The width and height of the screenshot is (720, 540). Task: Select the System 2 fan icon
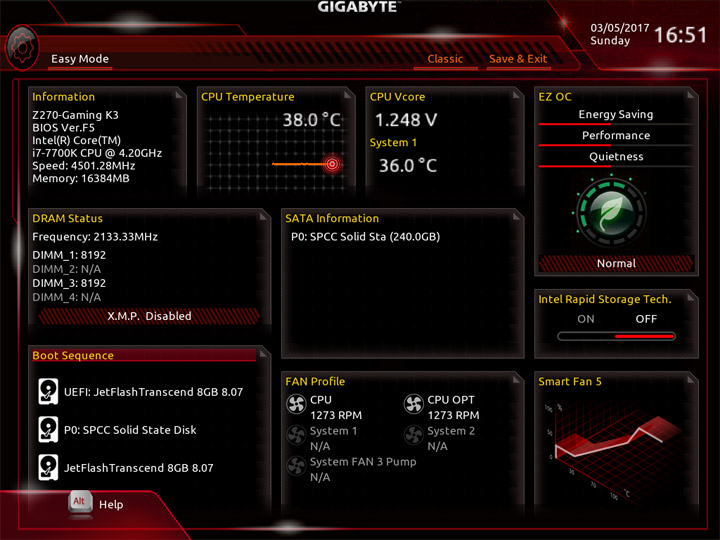(414, 435)
